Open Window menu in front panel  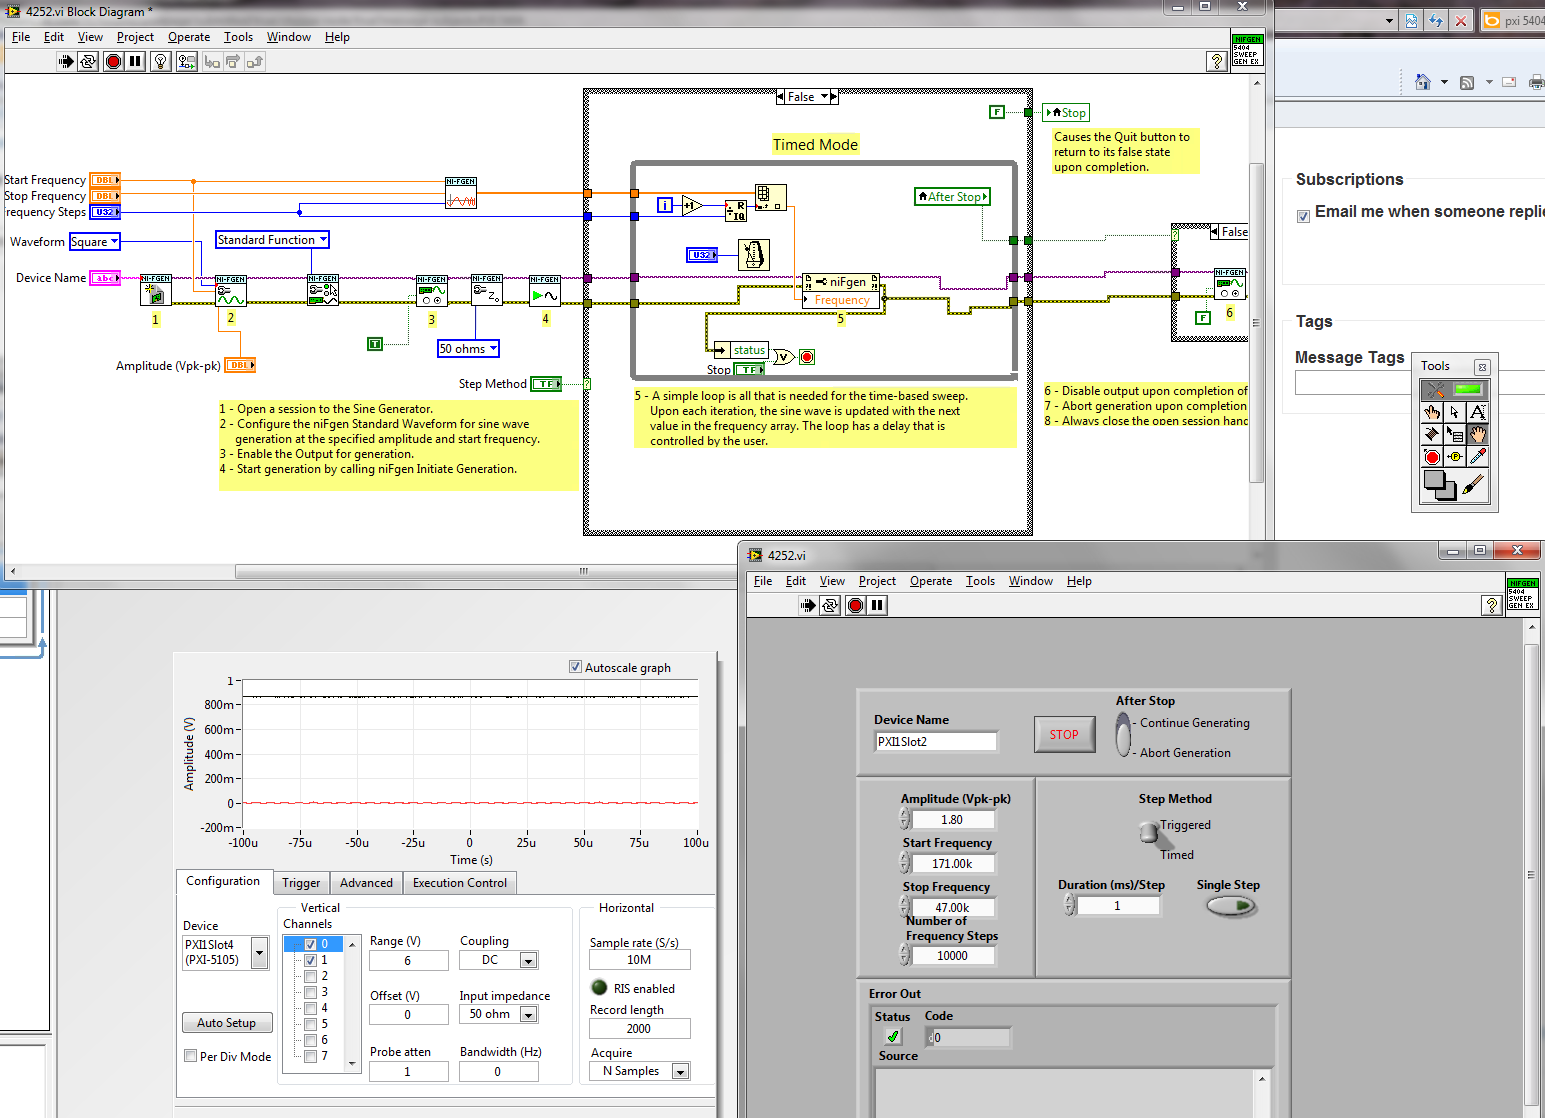1030,581
